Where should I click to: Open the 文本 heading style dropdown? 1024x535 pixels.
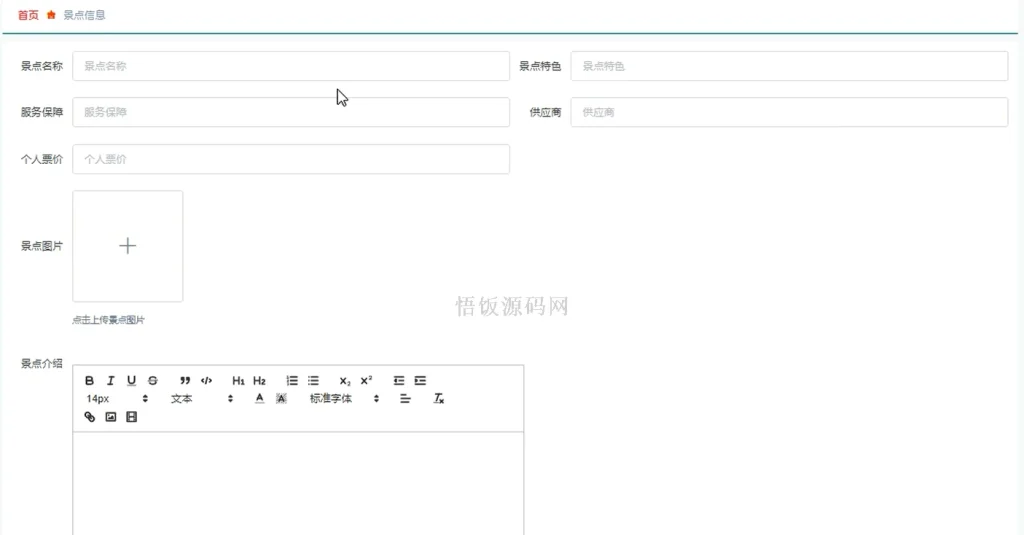202,398
